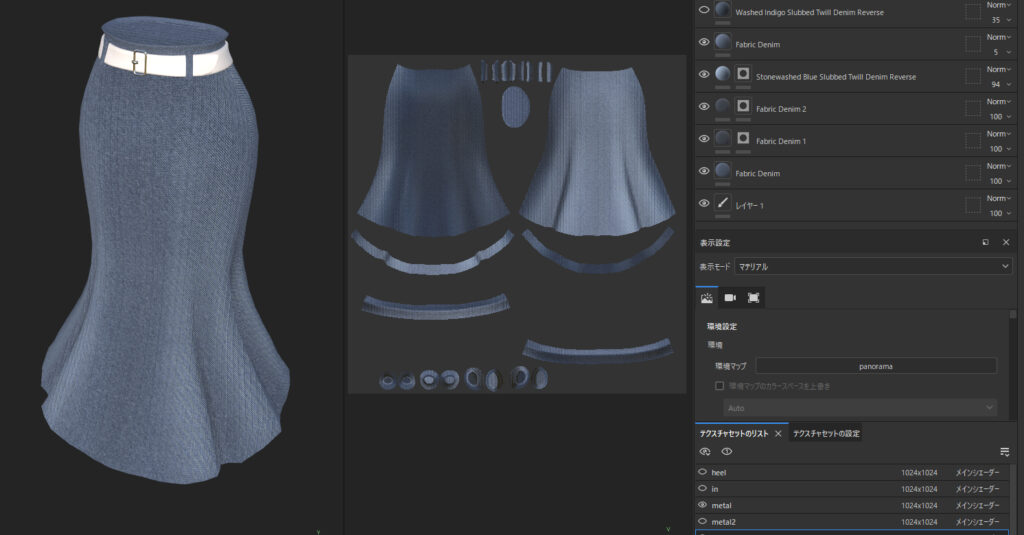
Task: Open texture set list options menu icon
Action: point(1004,452)
